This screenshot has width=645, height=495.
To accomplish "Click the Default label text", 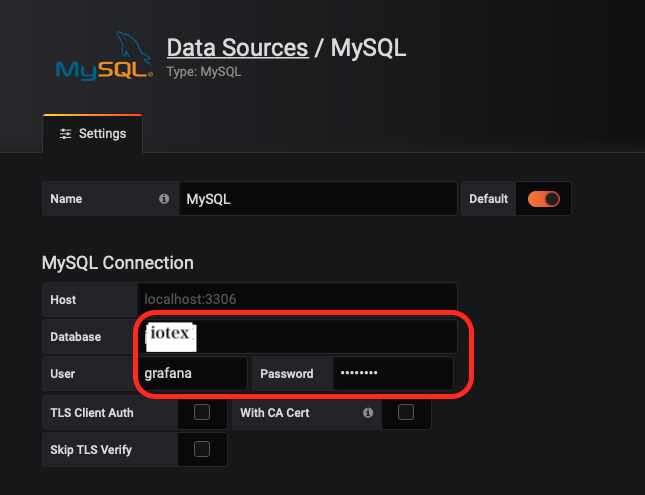I will tap(489, 199).
